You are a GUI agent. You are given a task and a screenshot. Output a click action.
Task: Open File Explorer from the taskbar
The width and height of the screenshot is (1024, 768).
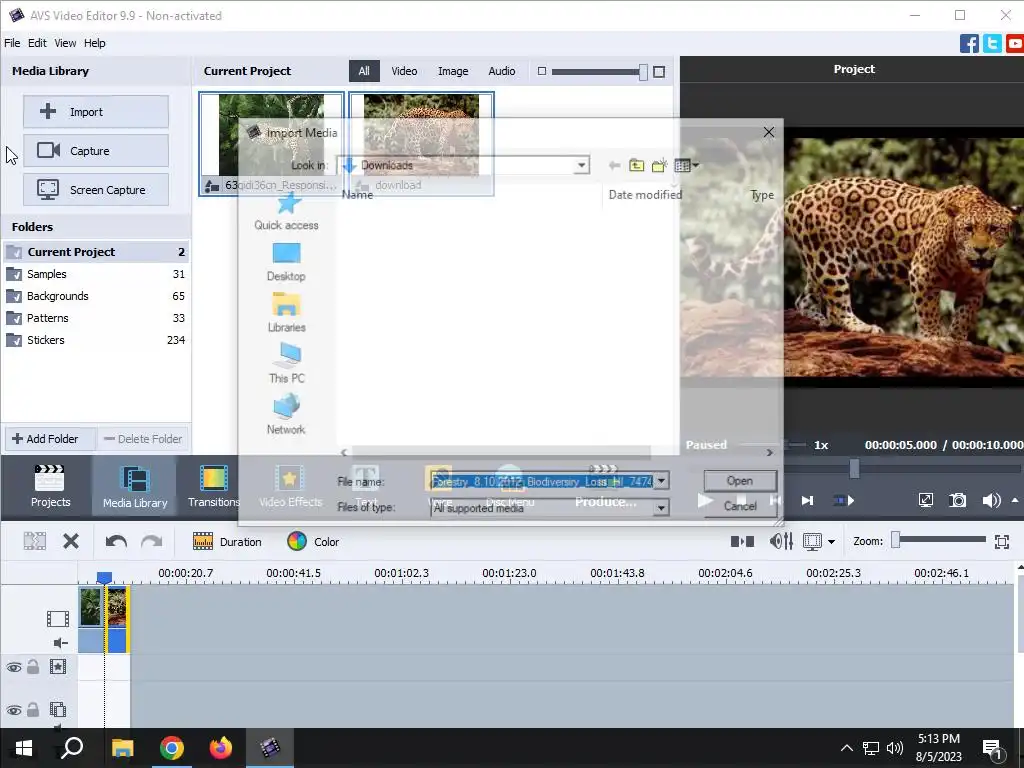coord(122,748)
